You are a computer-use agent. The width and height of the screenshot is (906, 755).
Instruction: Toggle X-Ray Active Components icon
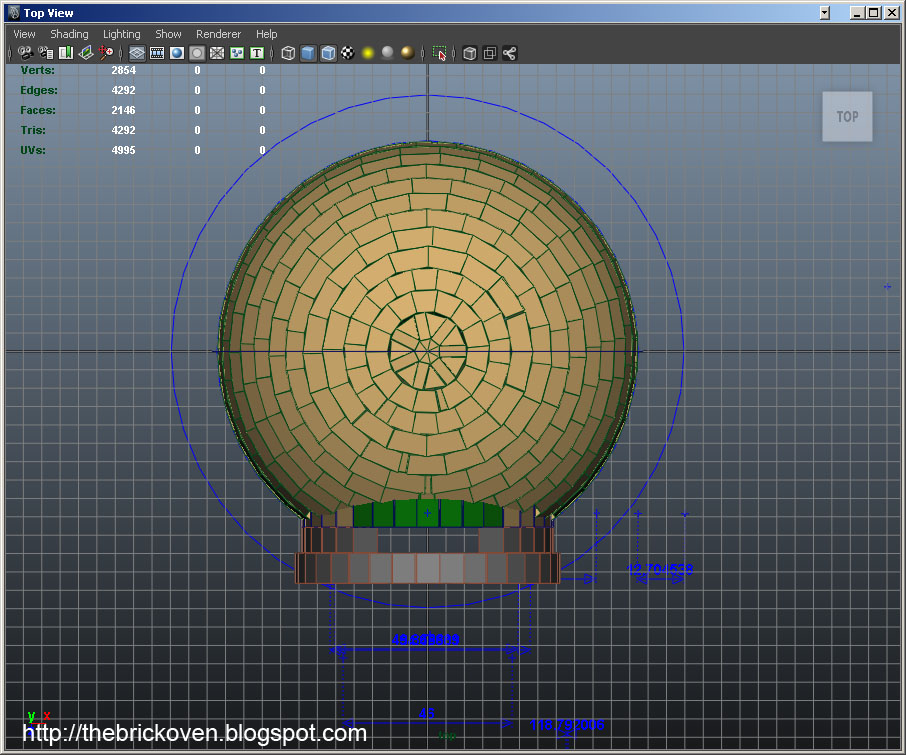[x=489, y=53]
